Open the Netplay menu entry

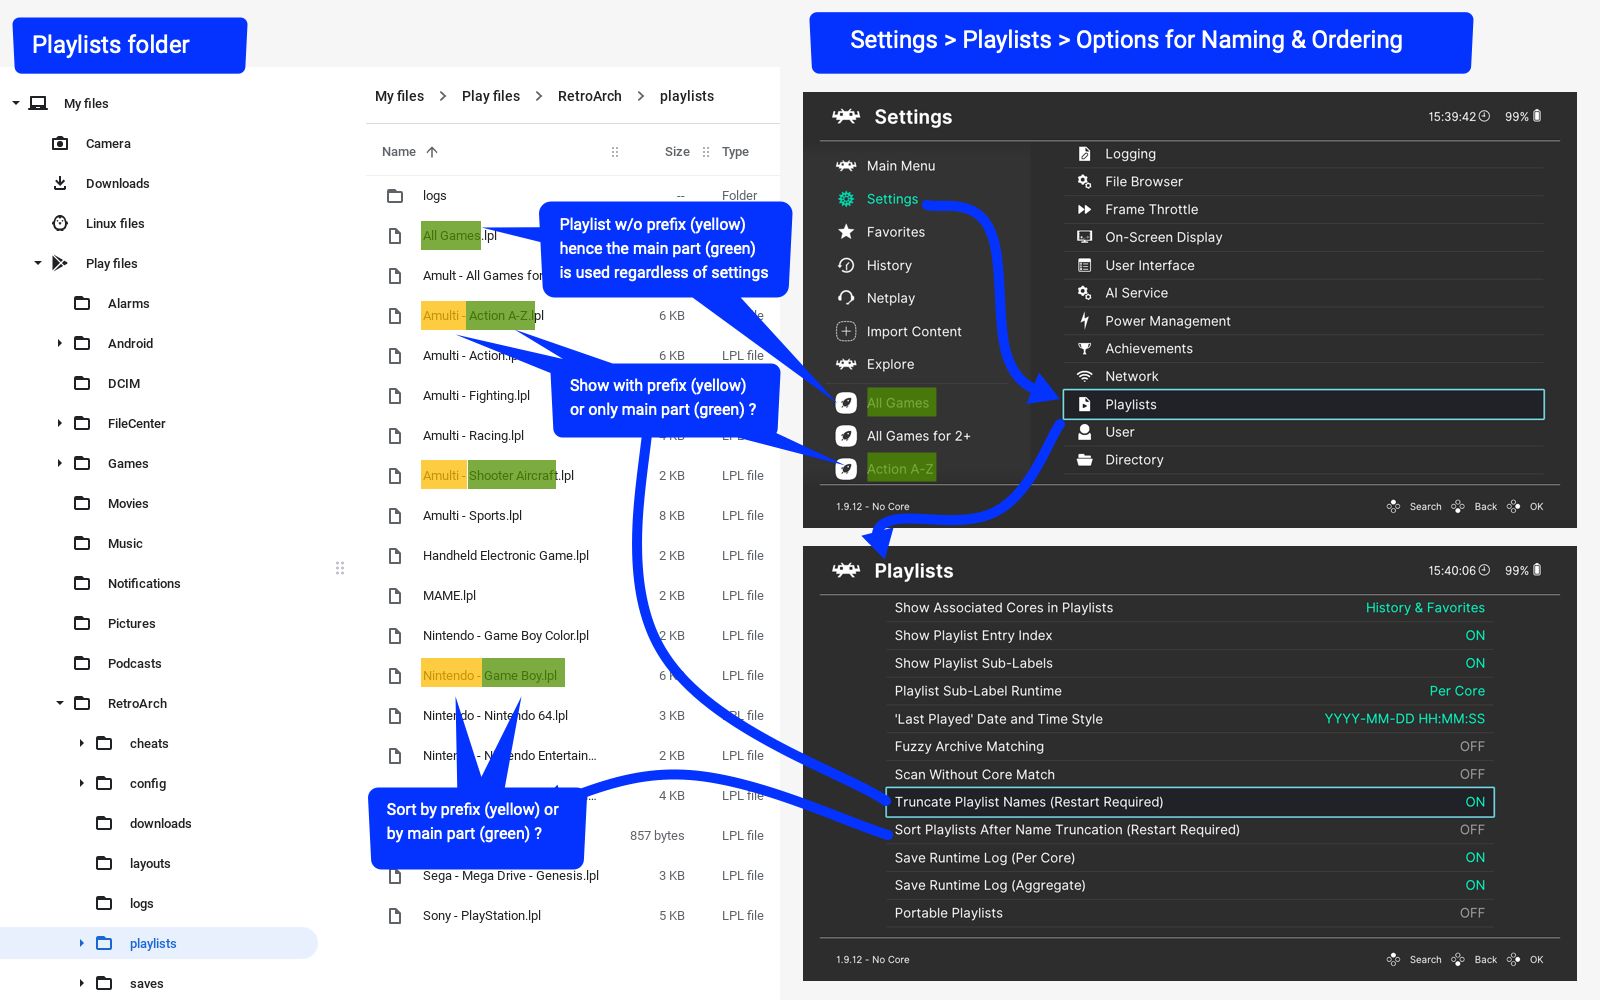click(891, 298)
